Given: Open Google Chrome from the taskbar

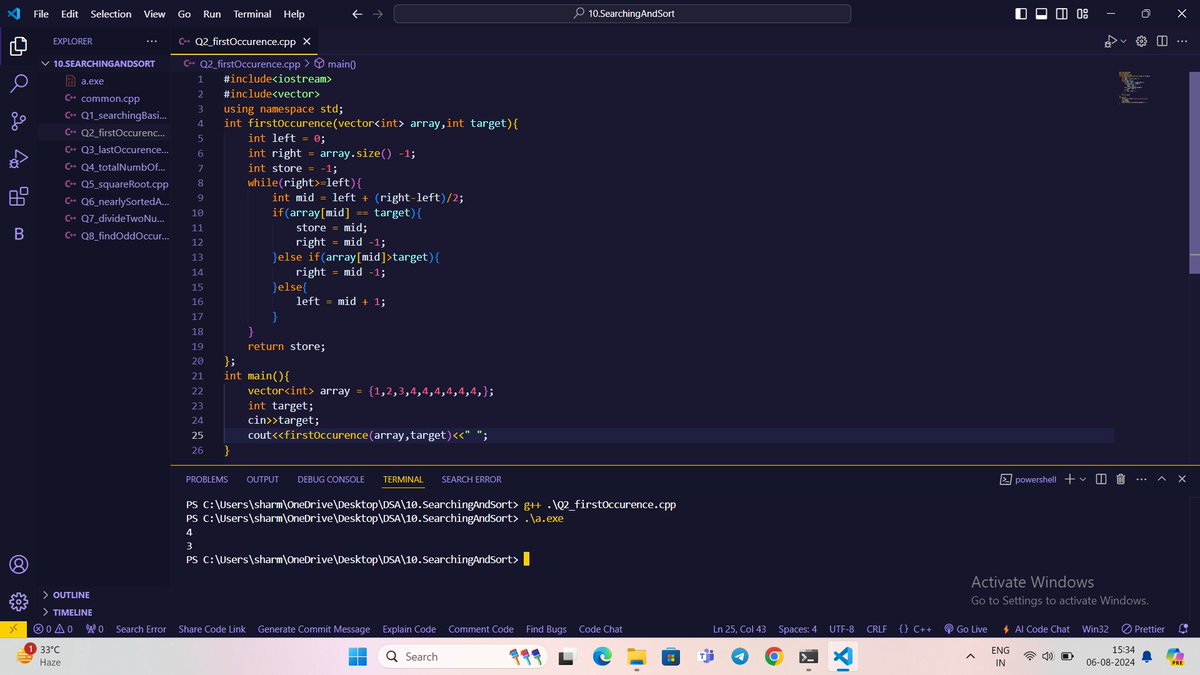Looking at the screenshot, I should point(772,656).
